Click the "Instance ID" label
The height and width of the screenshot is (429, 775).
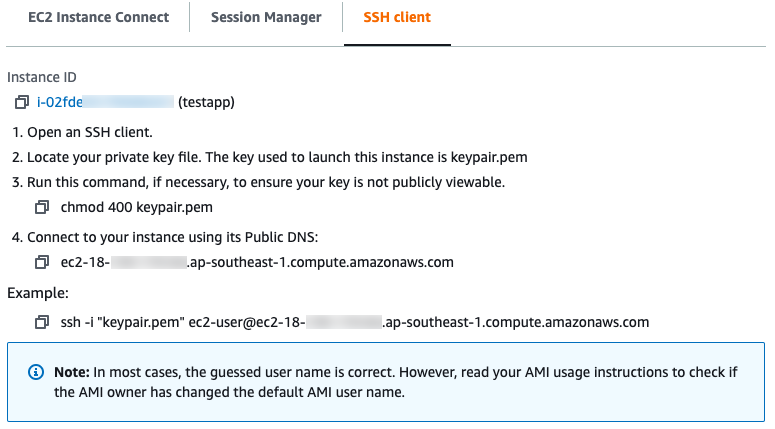coord(42,77)
